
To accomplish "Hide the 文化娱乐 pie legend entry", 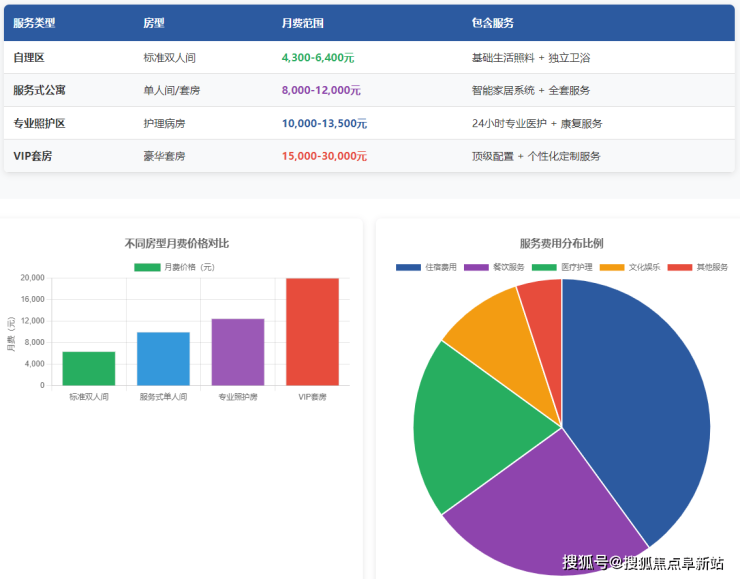I will click(x=630, y=267).
